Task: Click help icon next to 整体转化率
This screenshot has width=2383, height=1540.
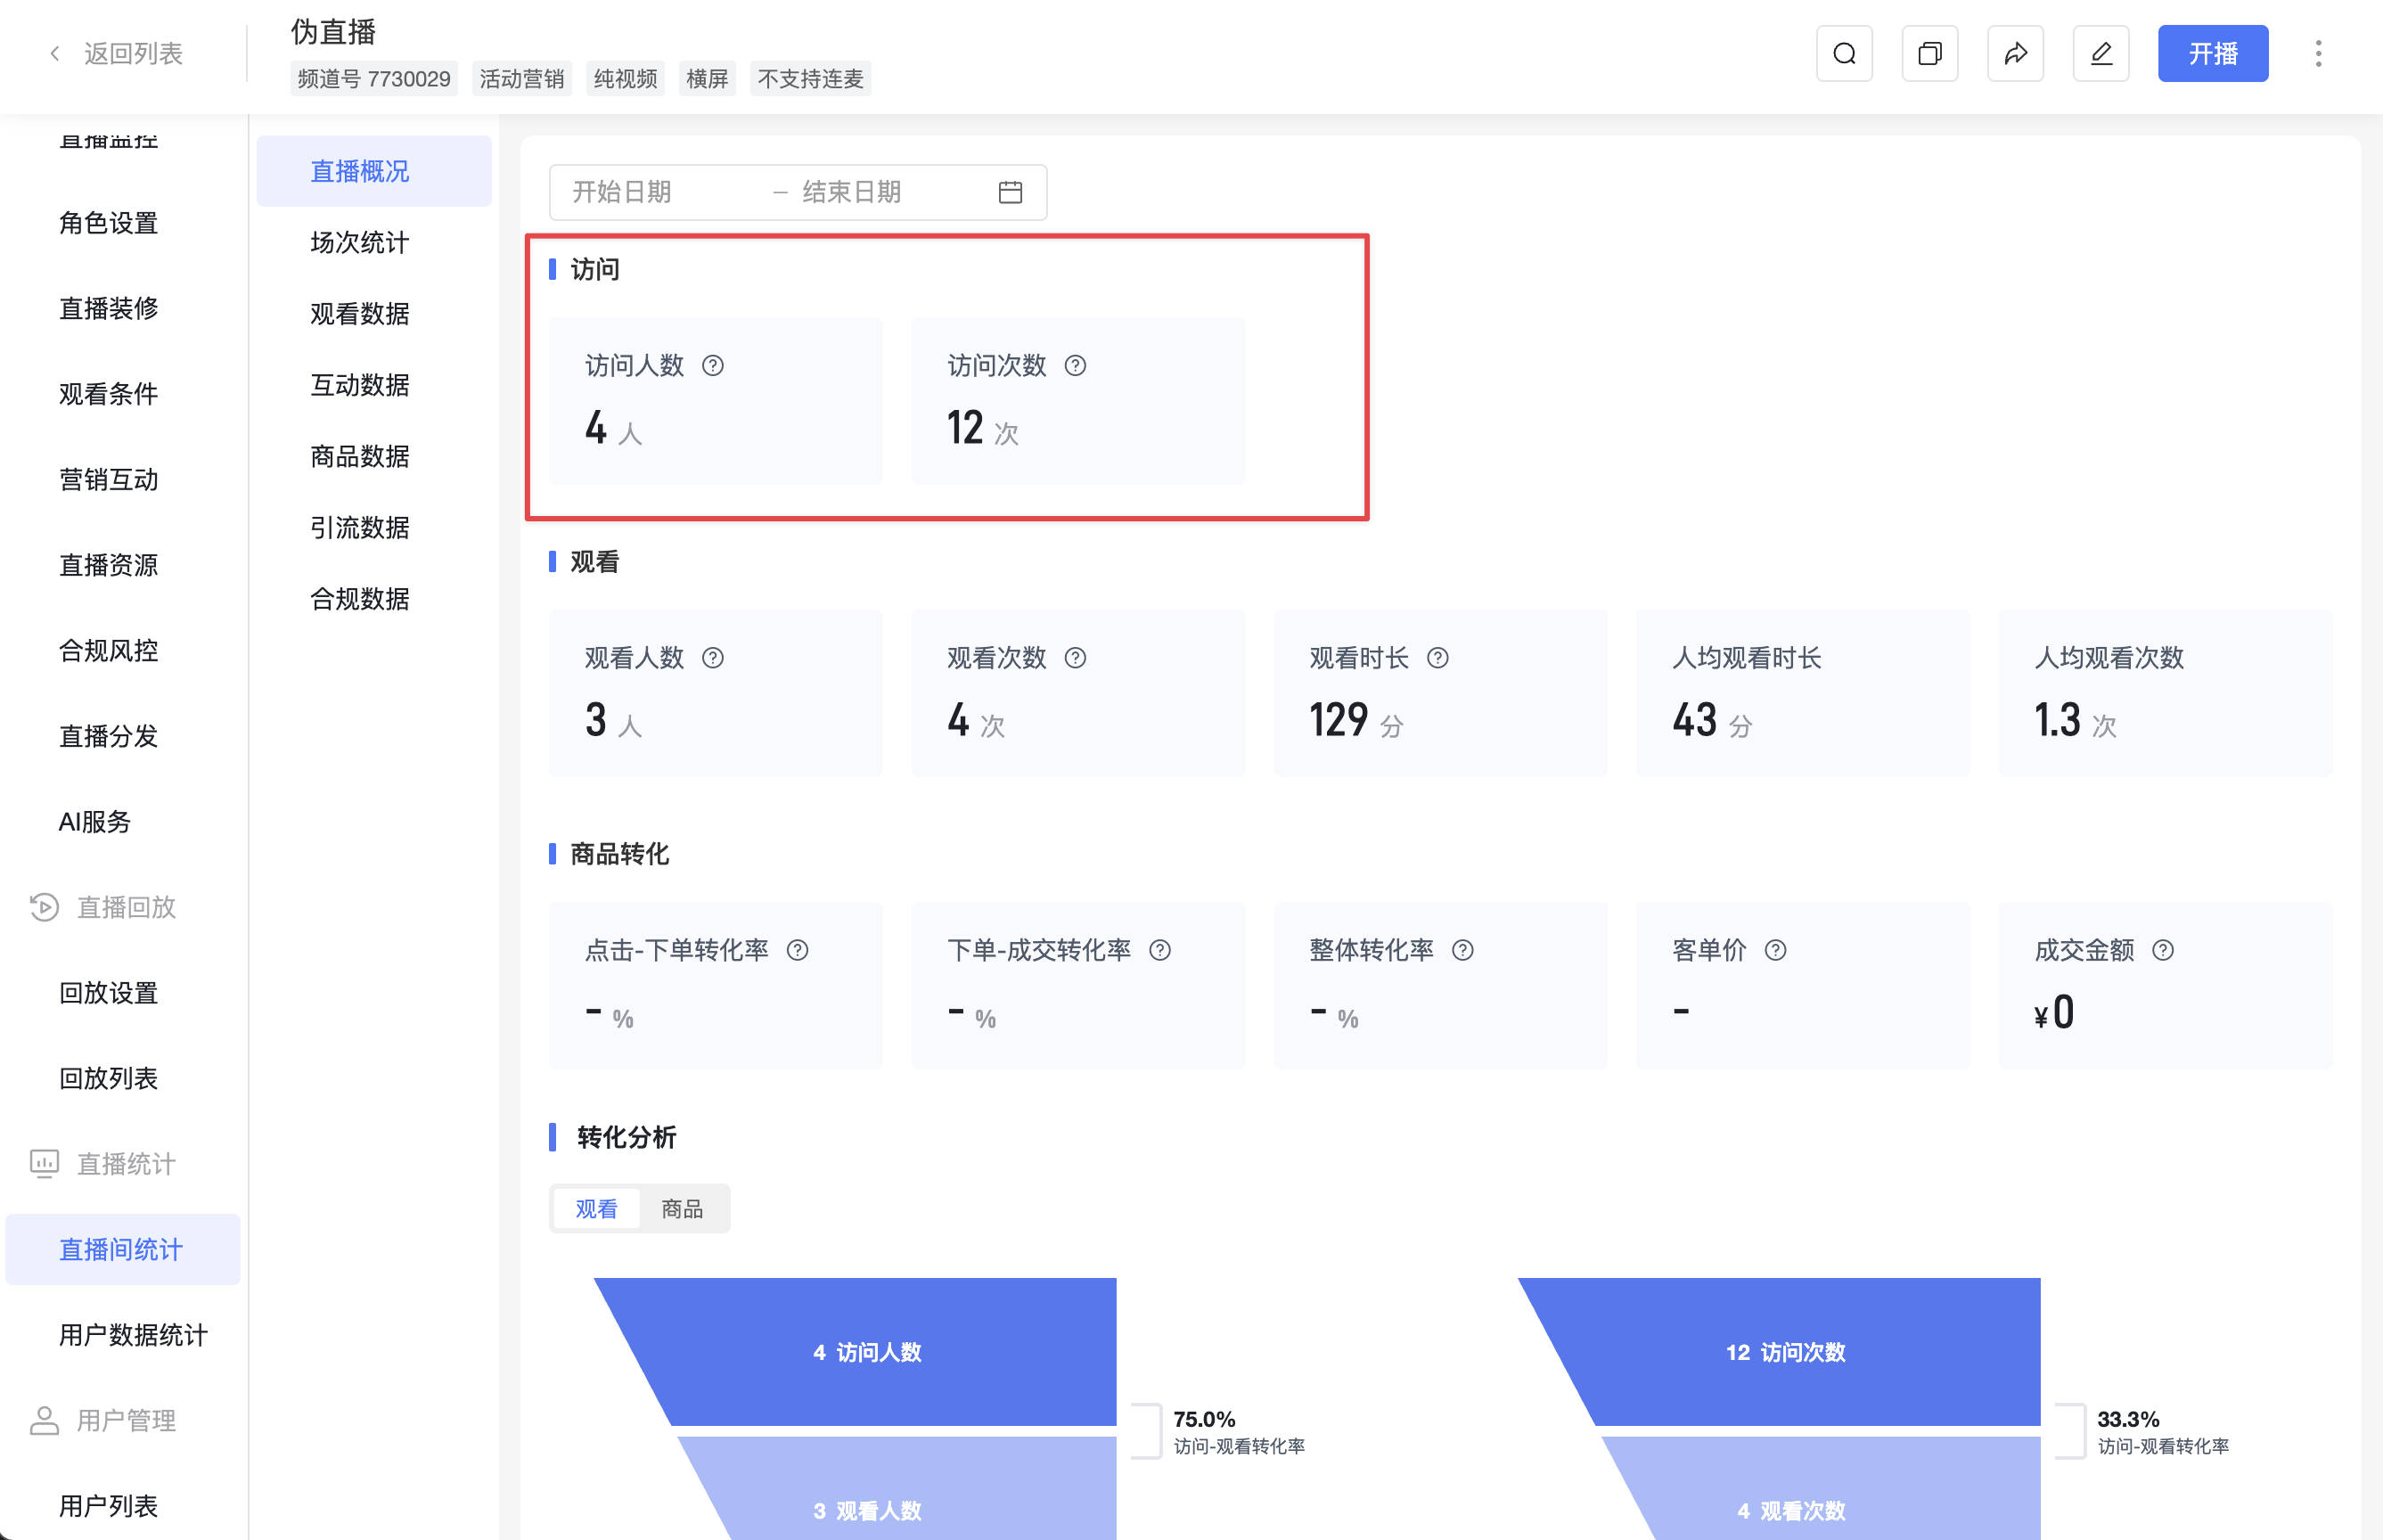Action: click(x=1462, y=950)
